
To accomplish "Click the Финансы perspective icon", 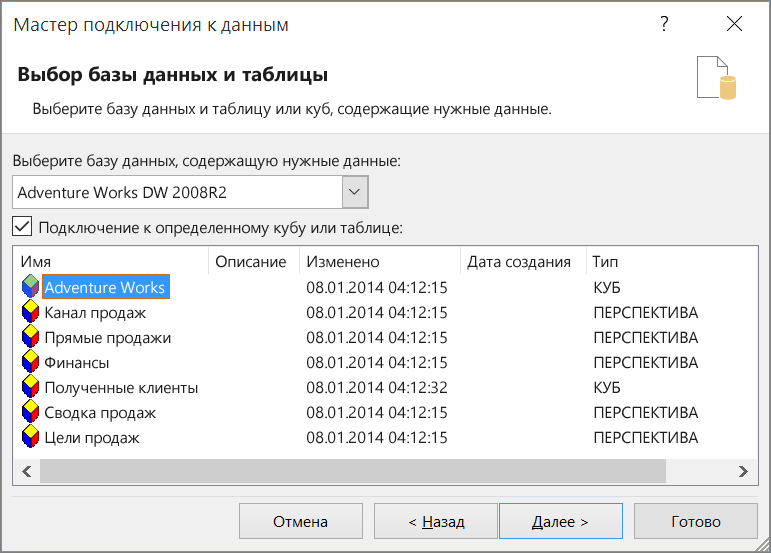I will 30,362.
